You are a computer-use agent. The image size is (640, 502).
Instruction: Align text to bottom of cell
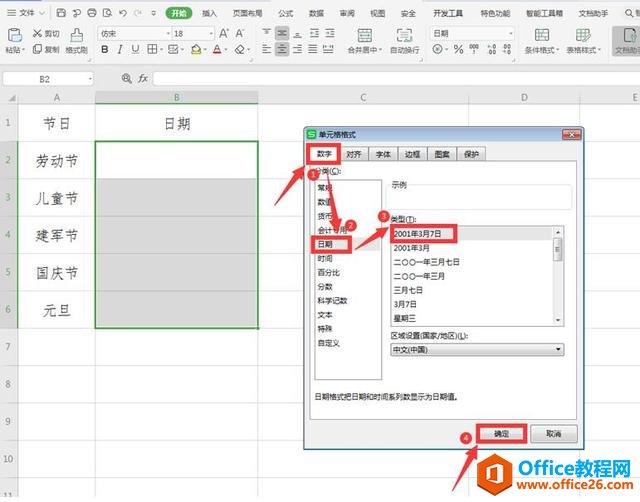[298, 33]
